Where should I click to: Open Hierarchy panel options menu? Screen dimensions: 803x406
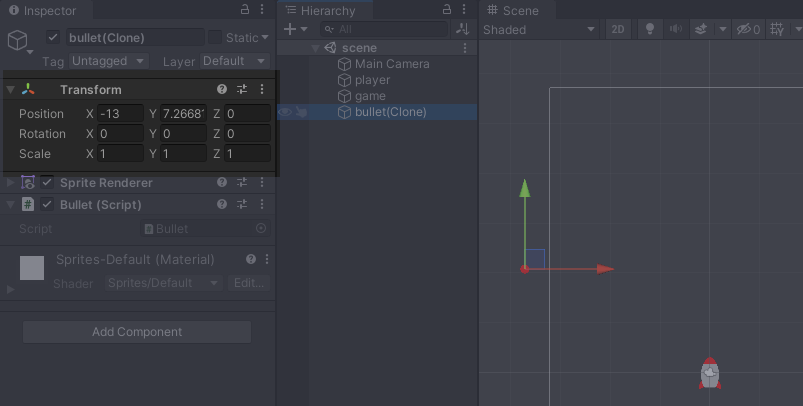point(463,9)
